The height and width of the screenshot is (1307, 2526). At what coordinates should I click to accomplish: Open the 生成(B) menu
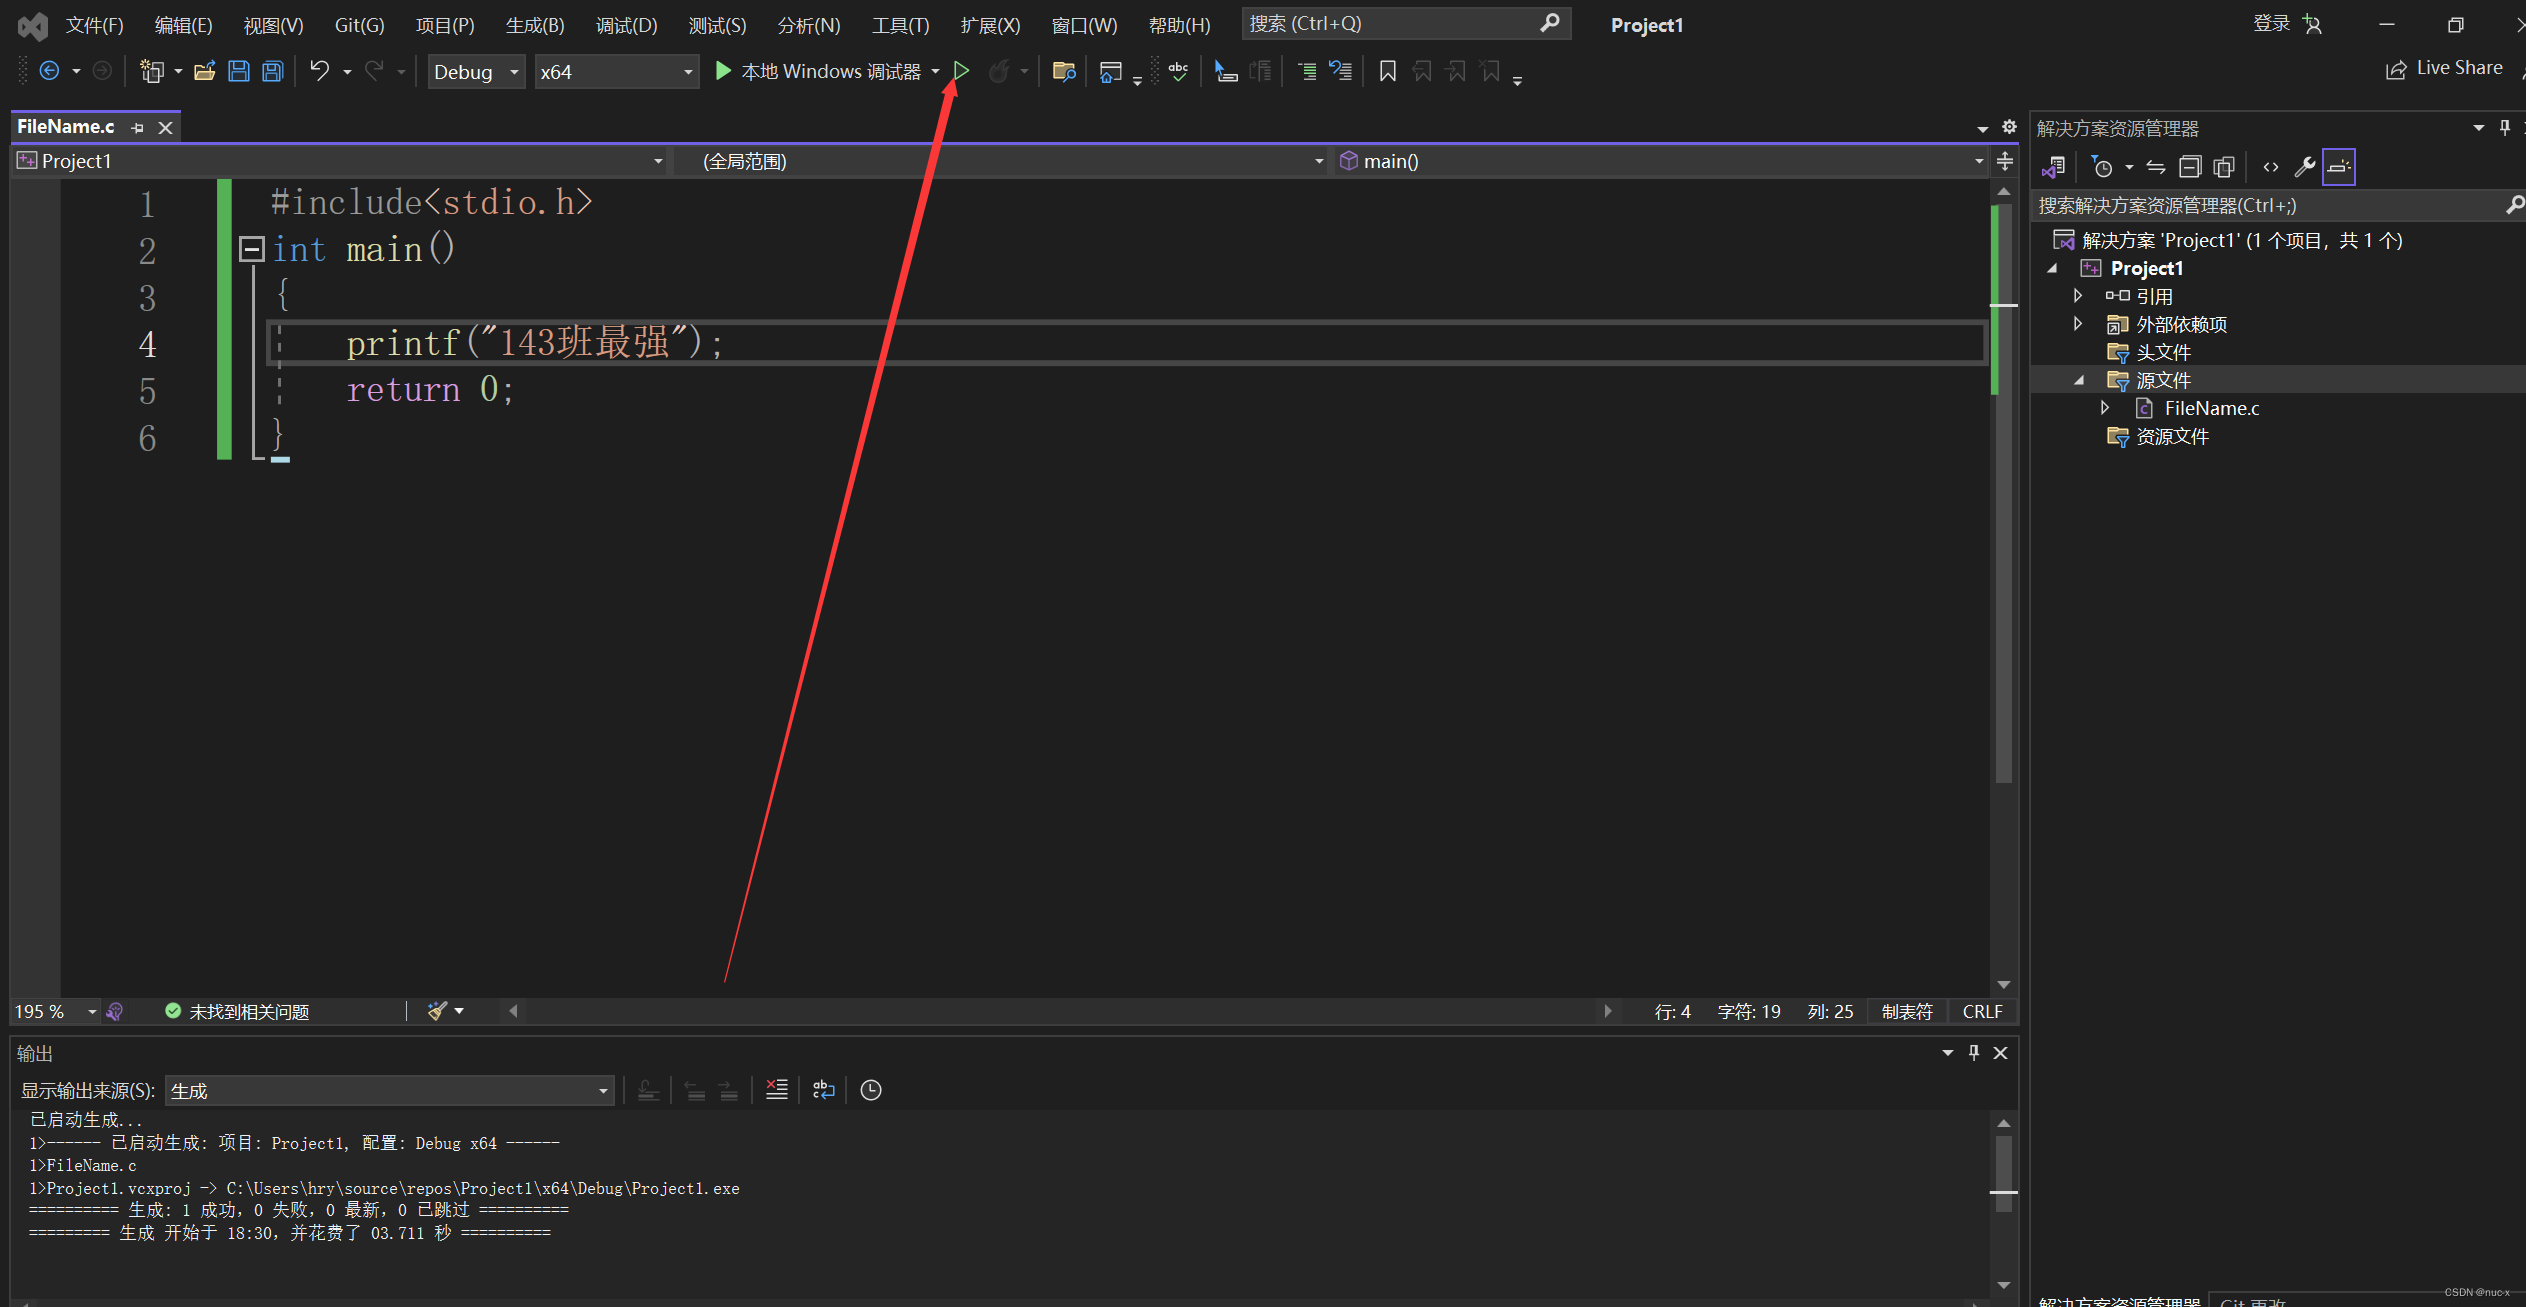point(534,25)
